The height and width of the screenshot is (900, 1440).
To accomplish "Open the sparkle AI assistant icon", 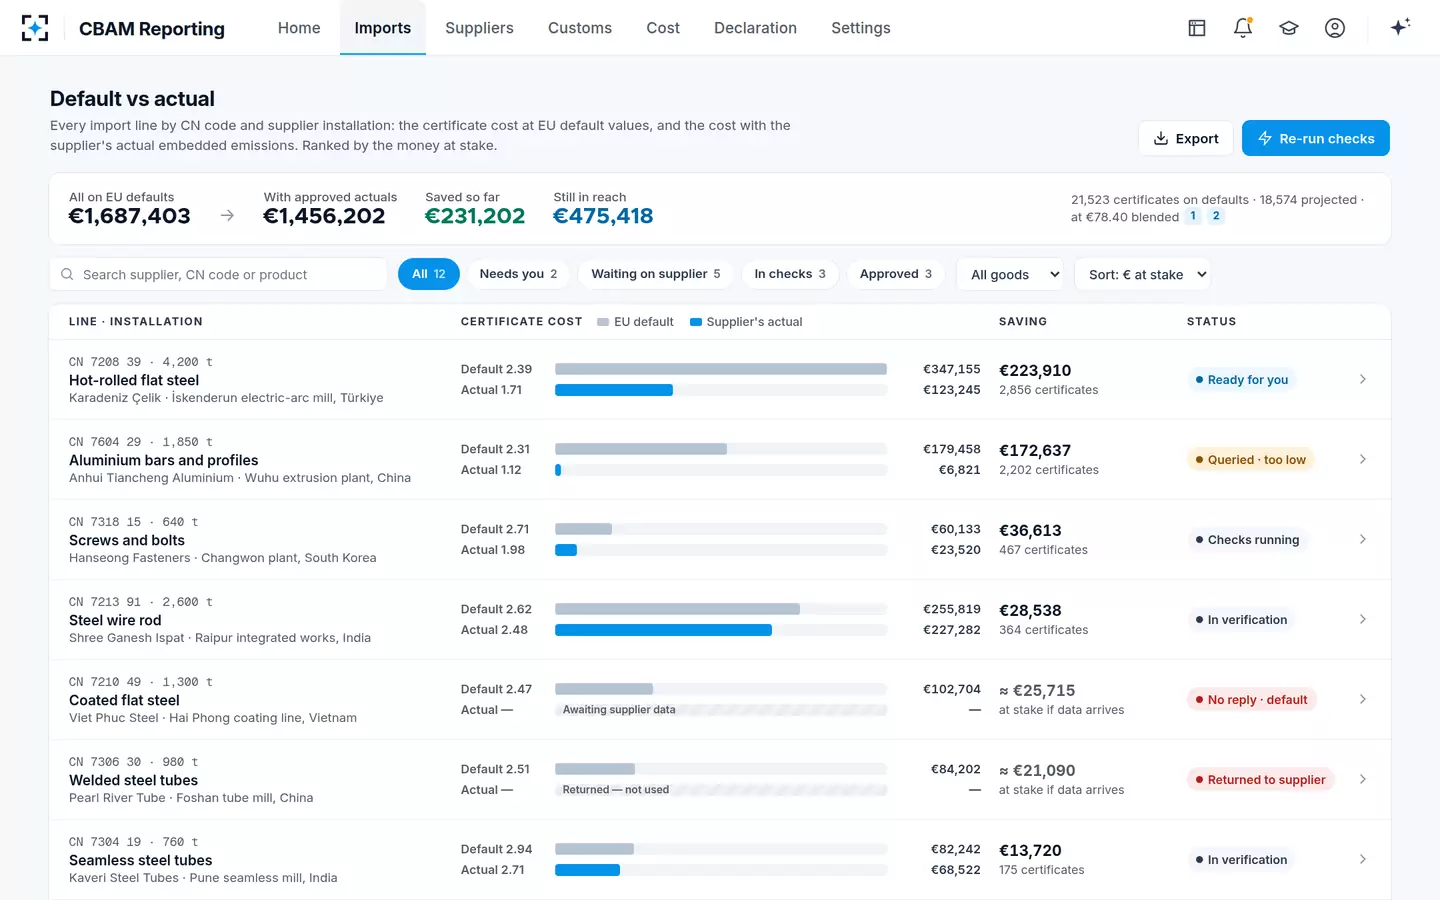I will point(1400,27).
